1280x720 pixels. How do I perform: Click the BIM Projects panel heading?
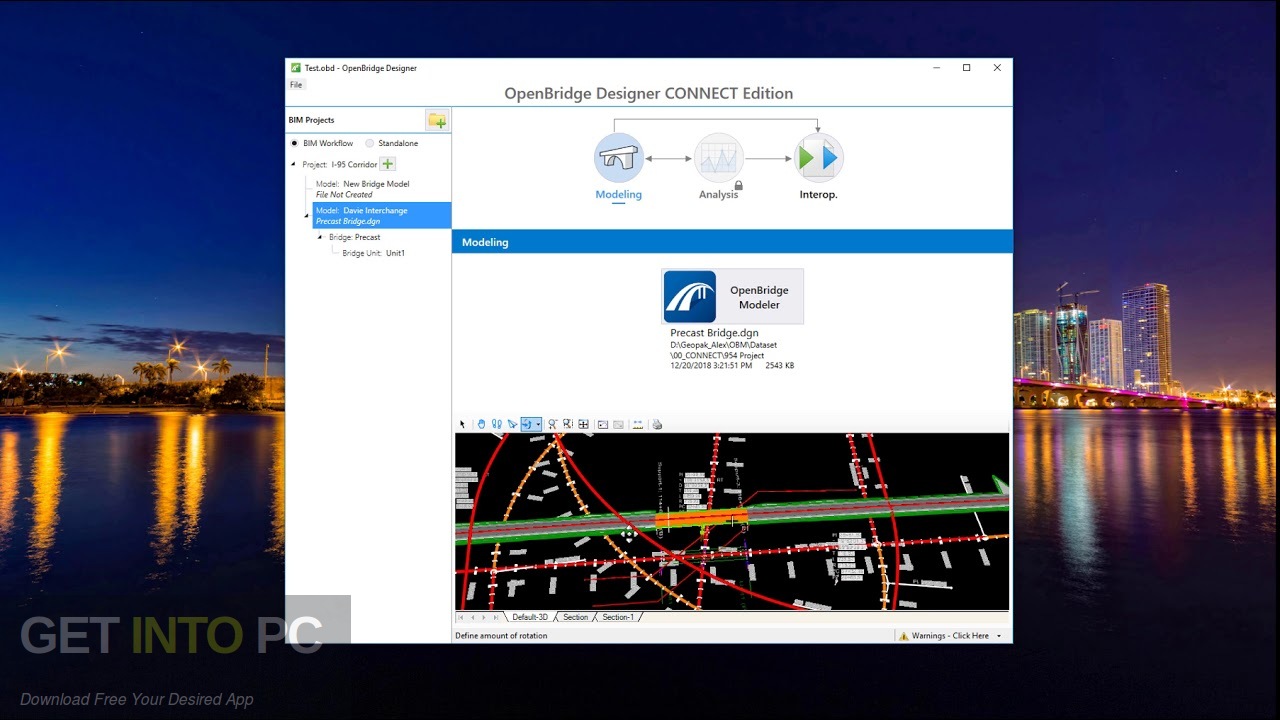[311, 120]
